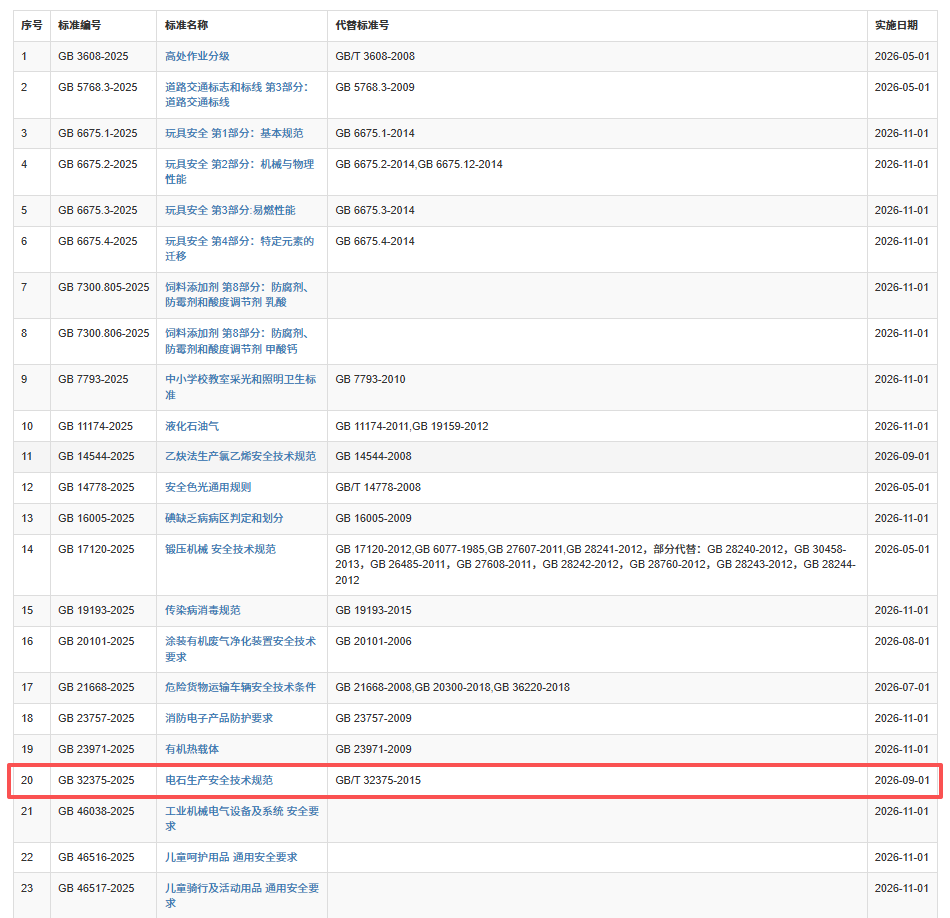Select the highlighted 电石生产安全技术规范 link

coord(218,780)
